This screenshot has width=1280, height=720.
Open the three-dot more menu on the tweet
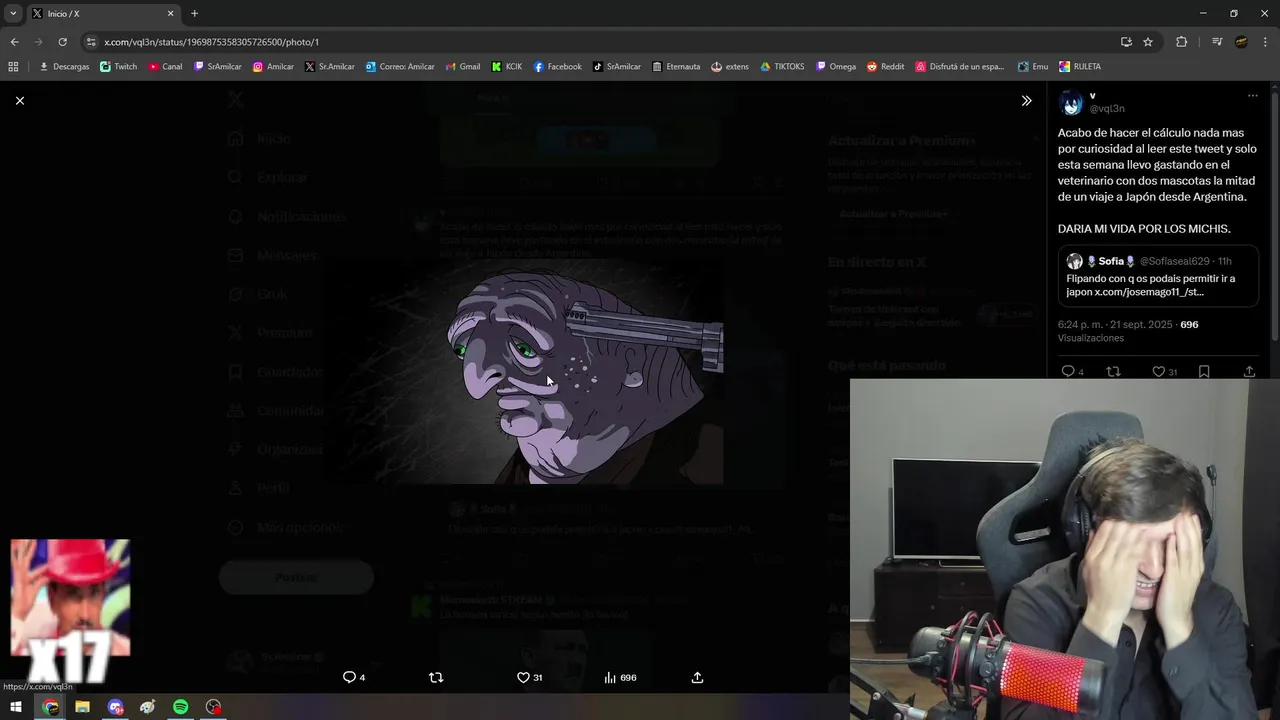(1252, 96)
